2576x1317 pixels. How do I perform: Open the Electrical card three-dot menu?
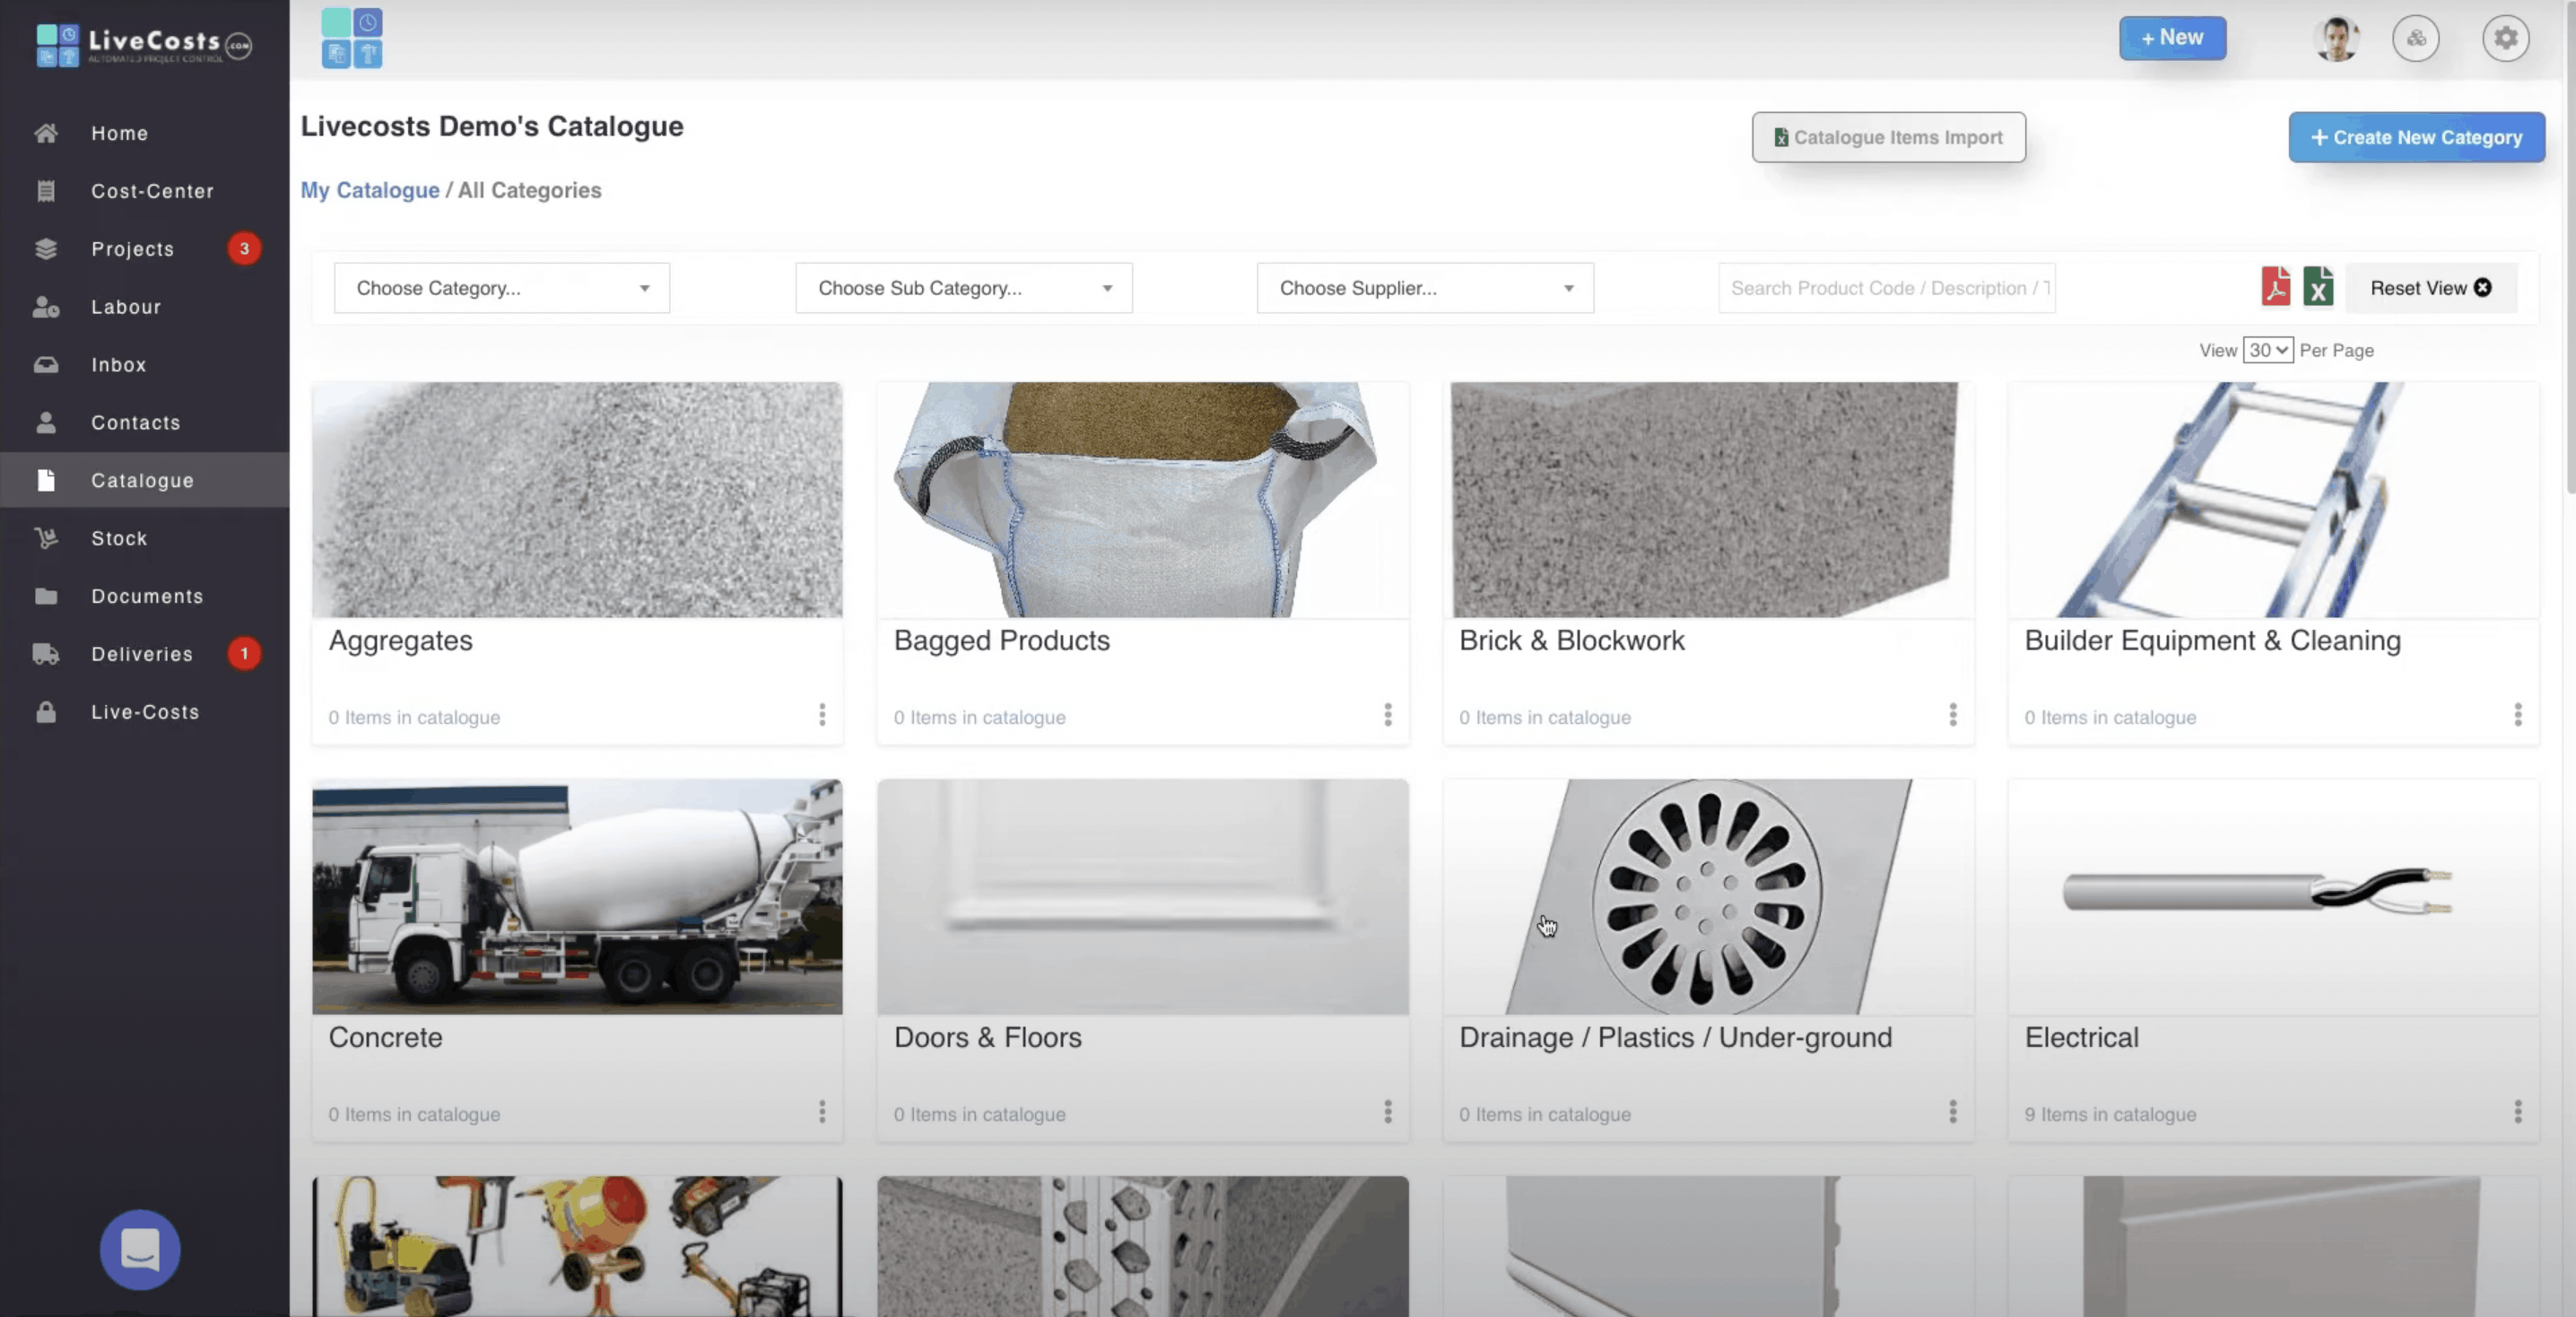[2517, 1112]
